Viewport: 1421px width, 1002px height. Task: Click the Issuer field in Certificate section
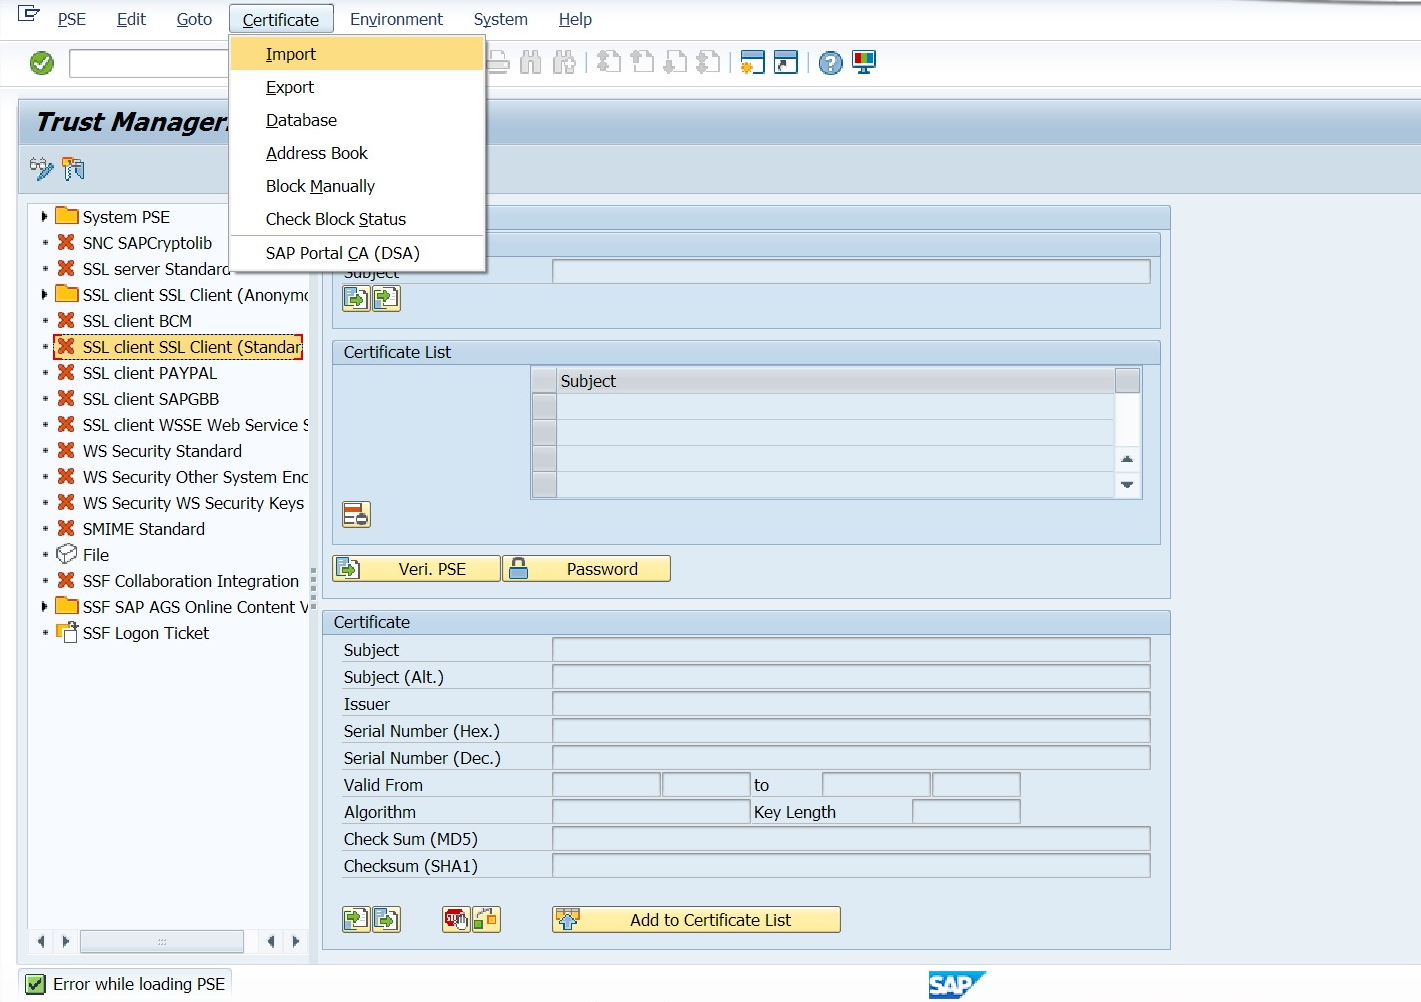(x=851, y=704)
